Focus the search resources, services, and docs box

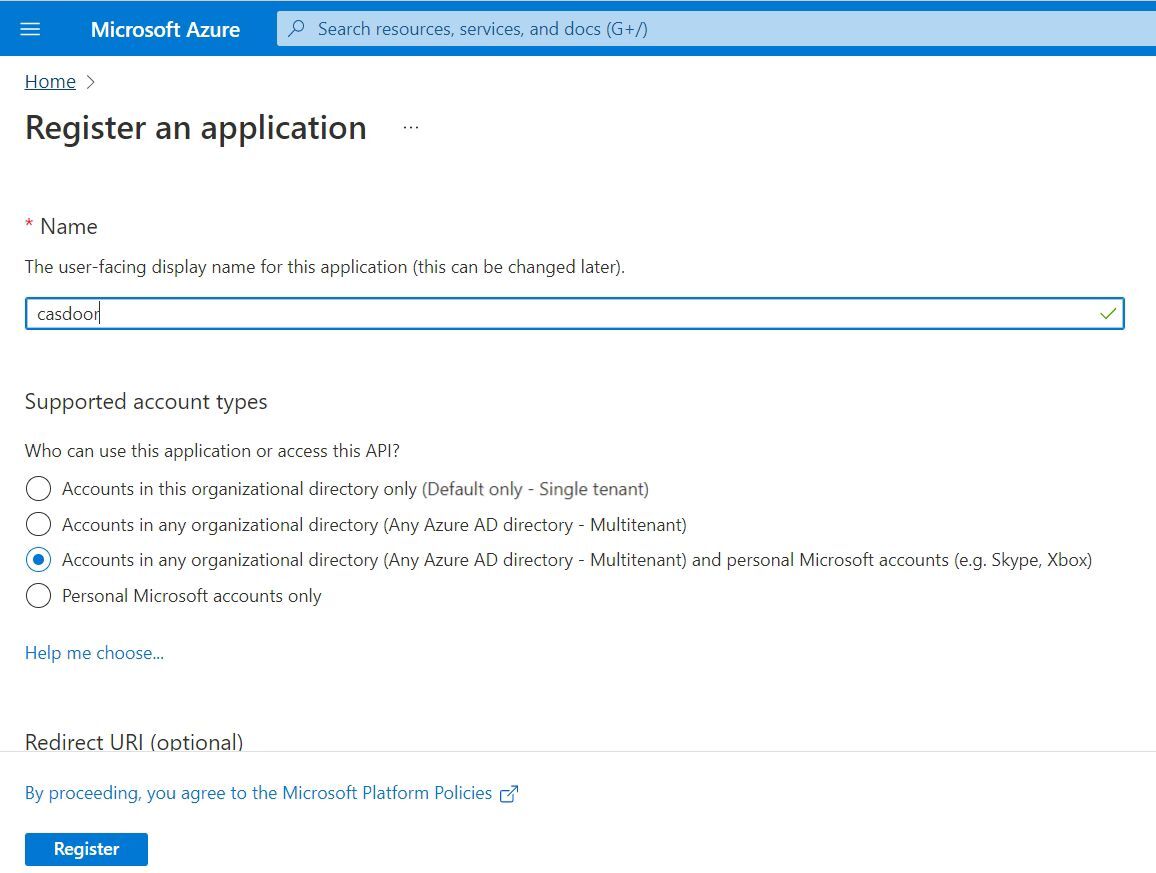700,29
